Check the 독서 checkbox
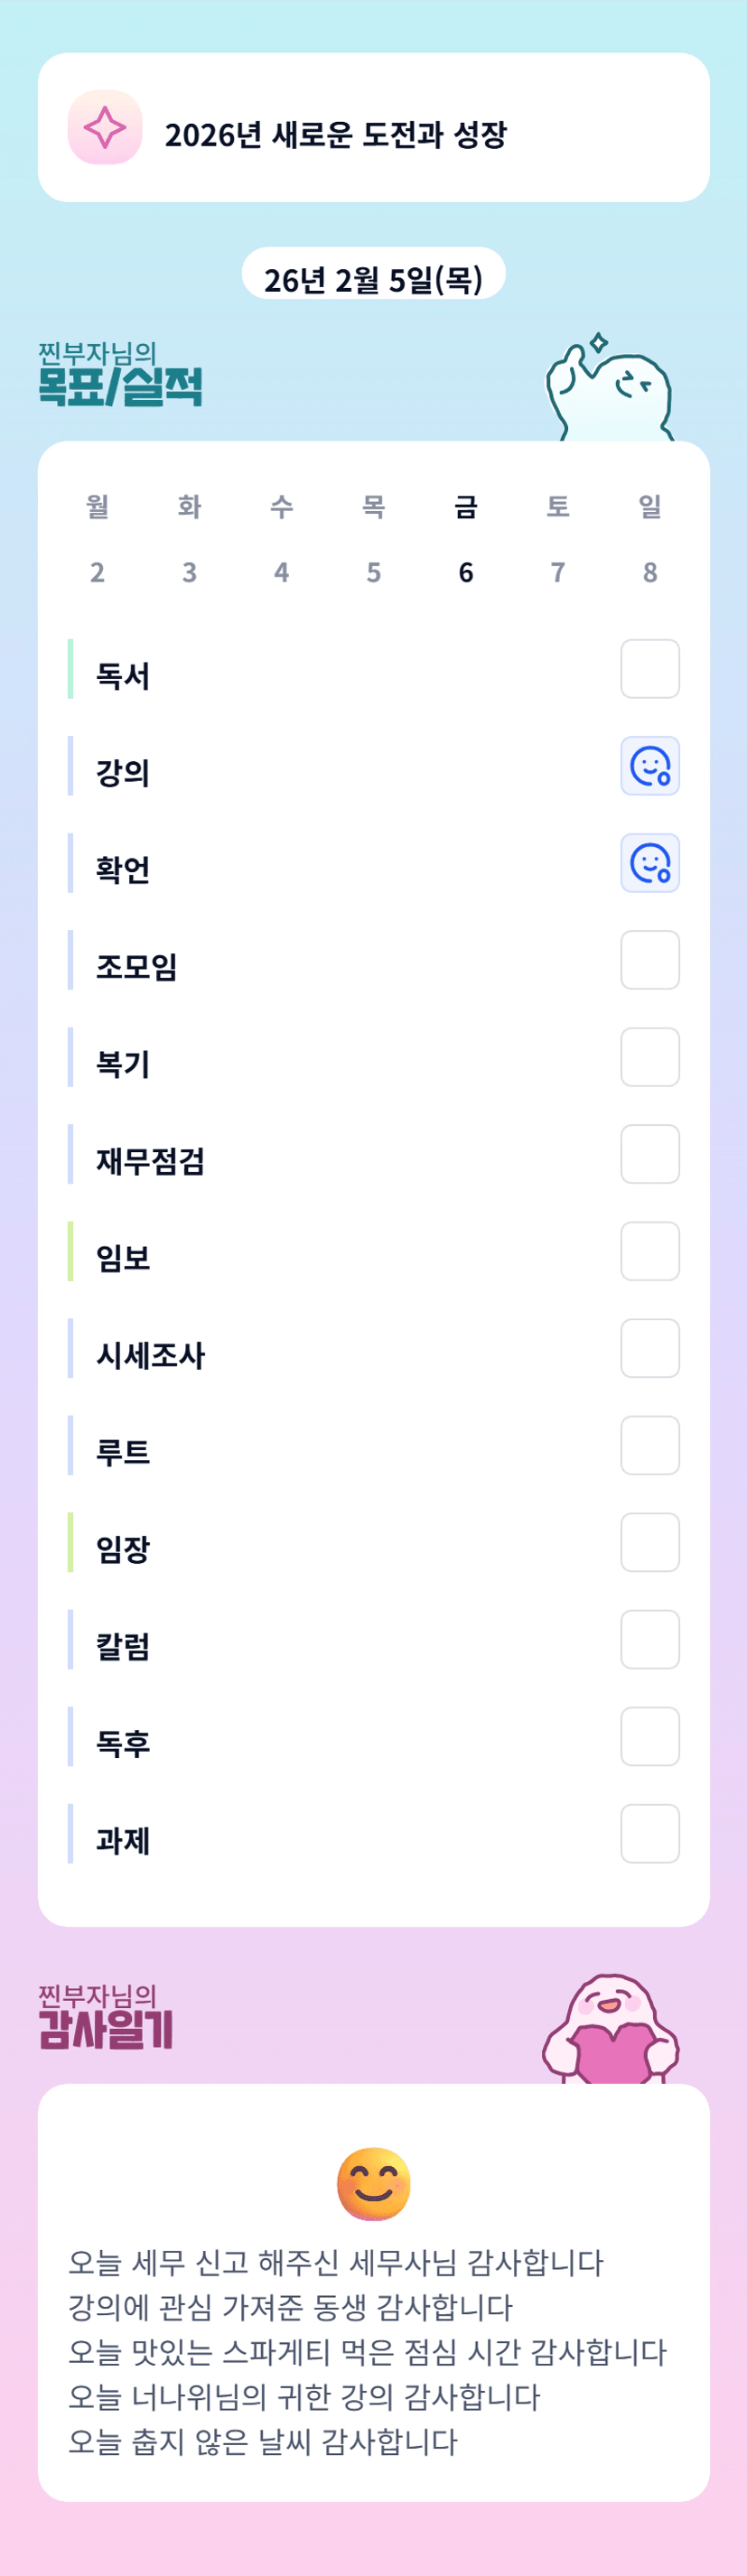The height and width of the screenshot is (2576, 747). pyautogui.click(x=650, y=669)
